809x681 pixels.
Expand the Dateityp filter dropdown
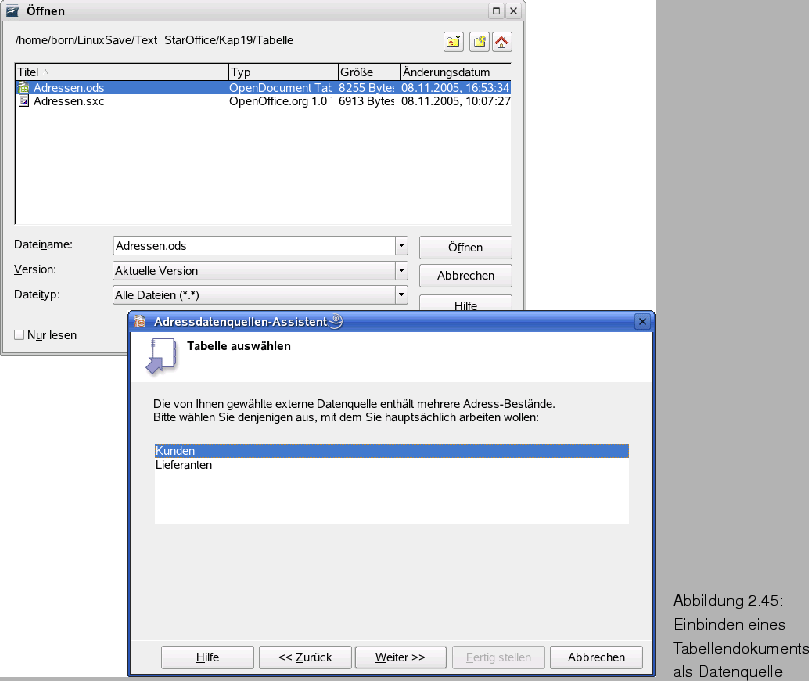401,295
